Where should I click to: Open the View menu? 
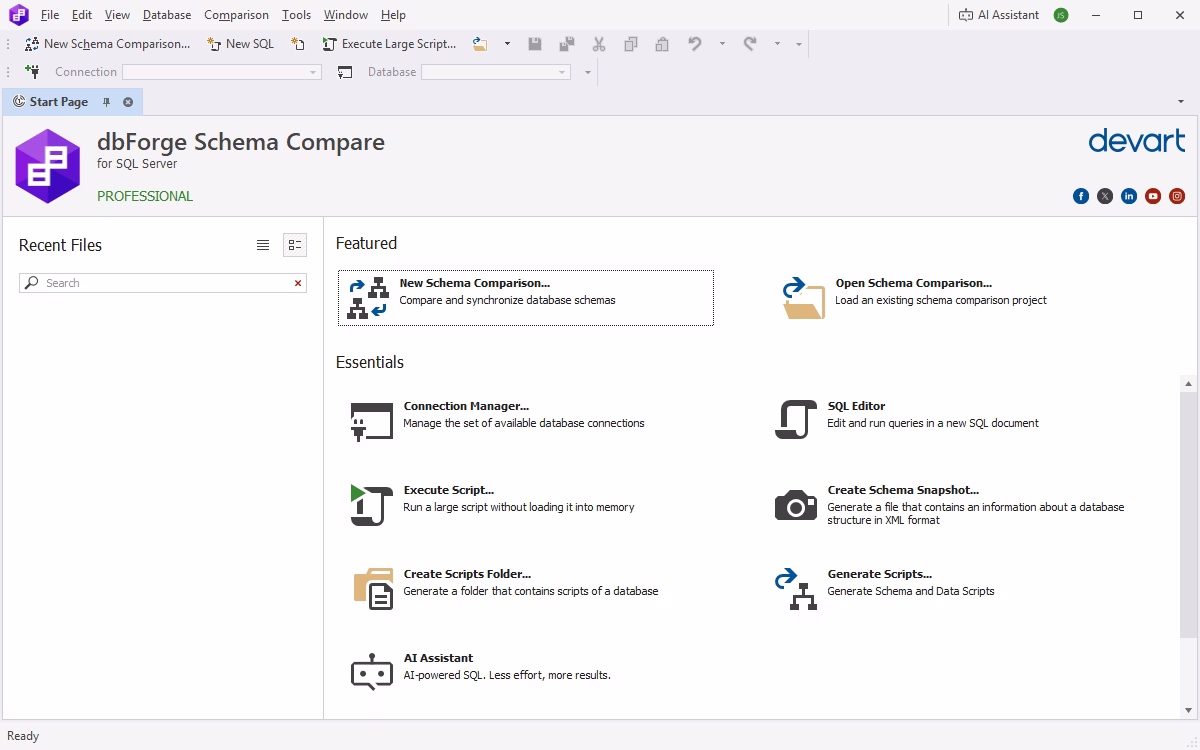[117, 15]
